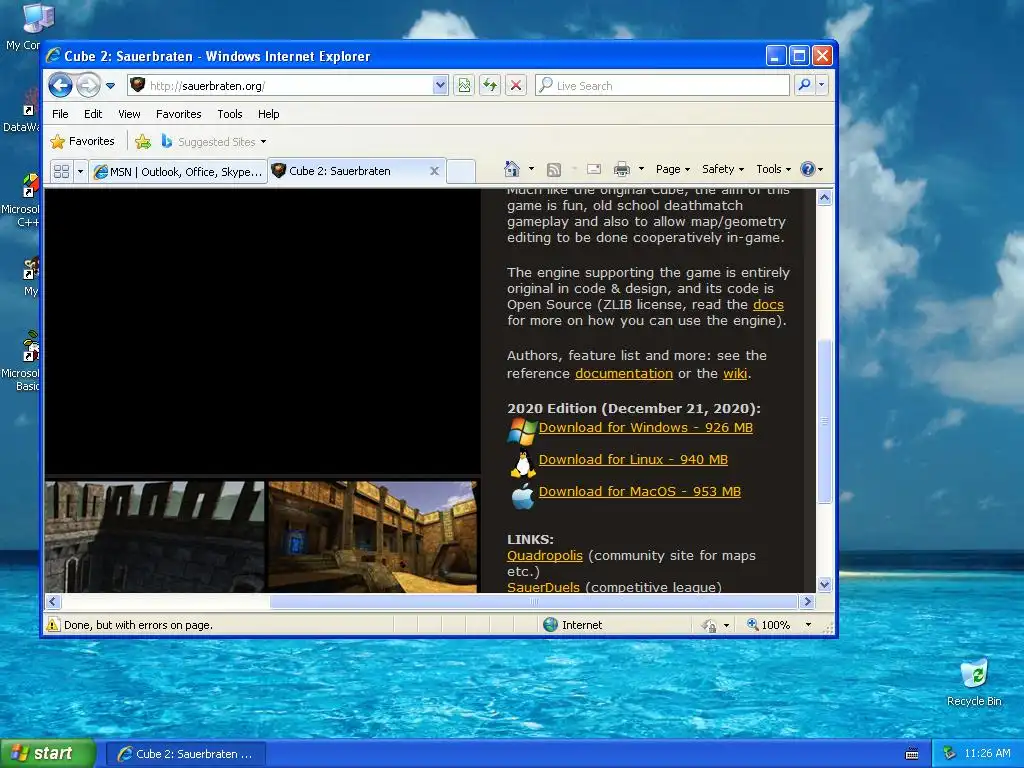Expand the tab list dropdown arrow
Screen dimensions: 1024x768
point(80,171)
